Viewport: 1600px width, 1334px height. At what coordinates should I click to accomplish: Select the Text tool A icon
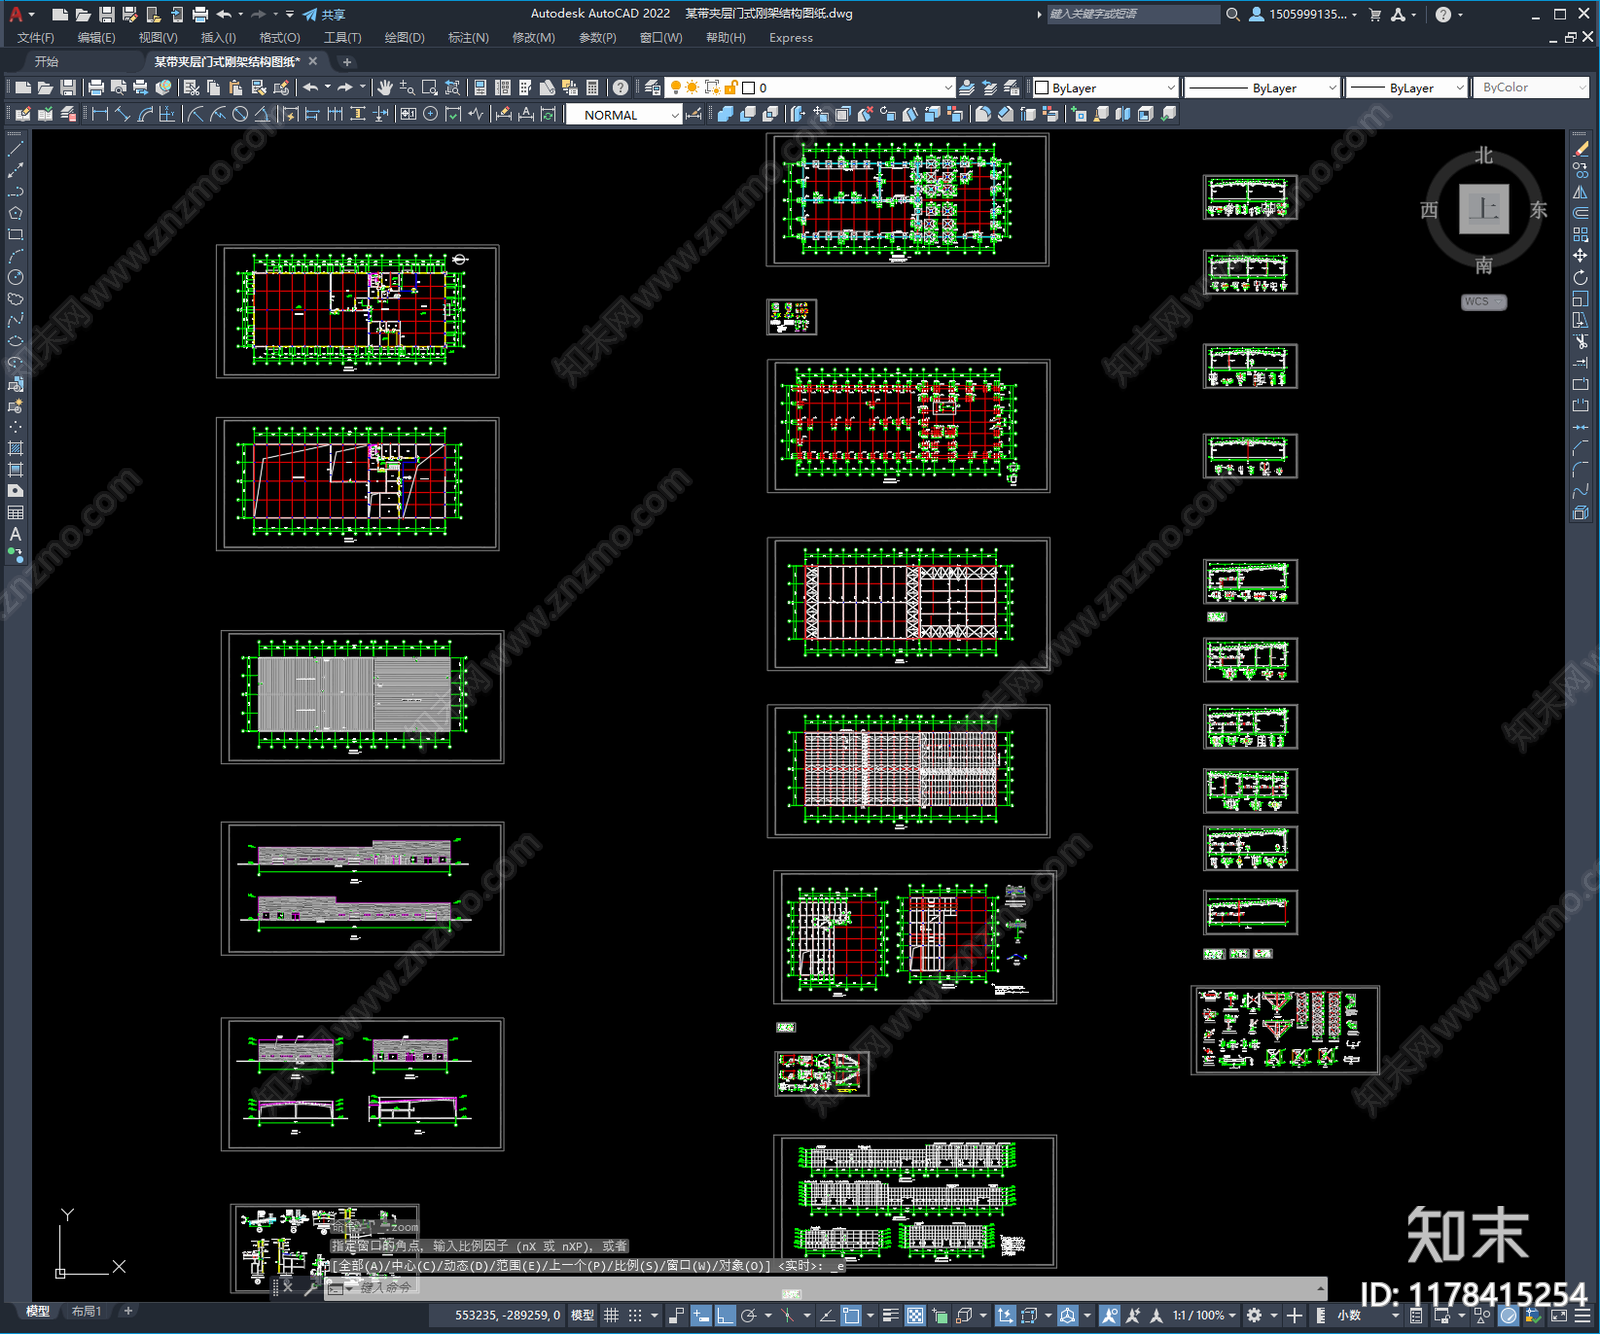(x=15, y=534)
